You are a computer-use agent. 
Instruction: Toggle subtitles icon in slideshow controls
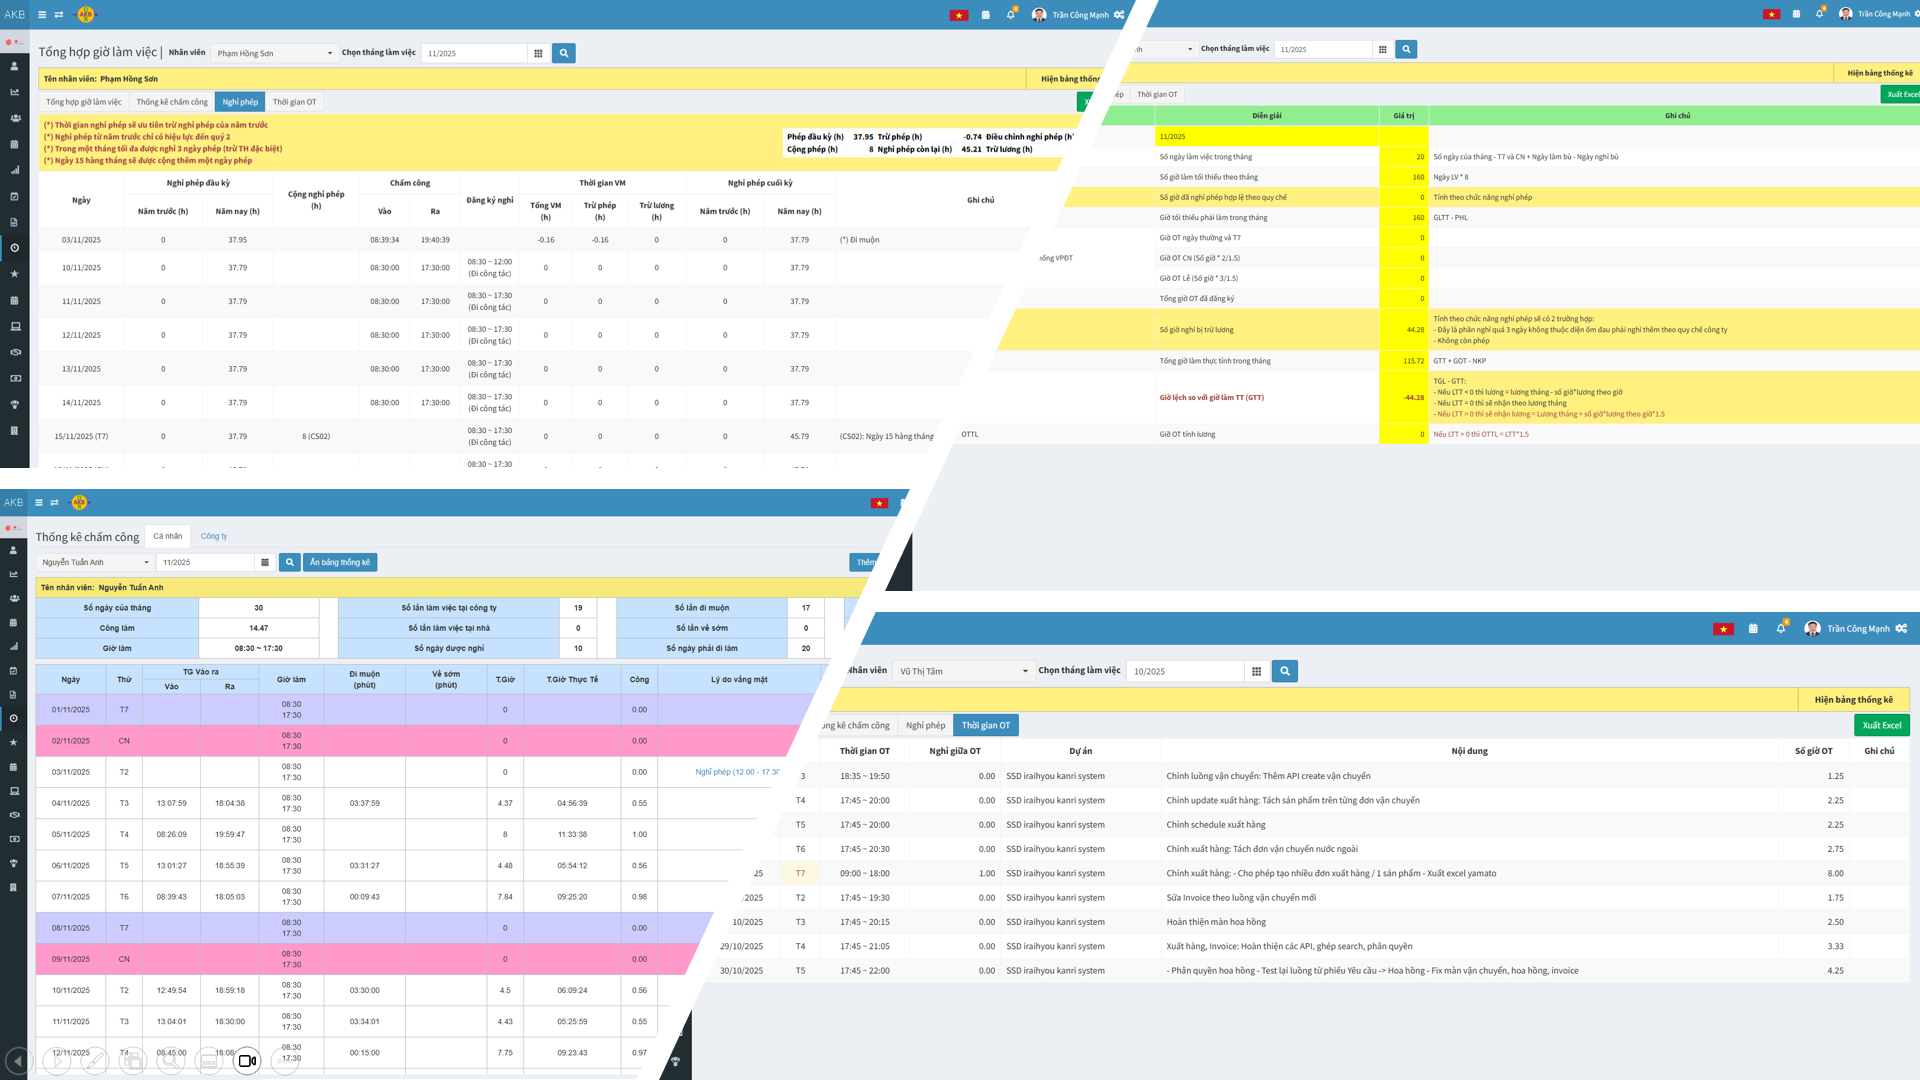pos(209,1061)
